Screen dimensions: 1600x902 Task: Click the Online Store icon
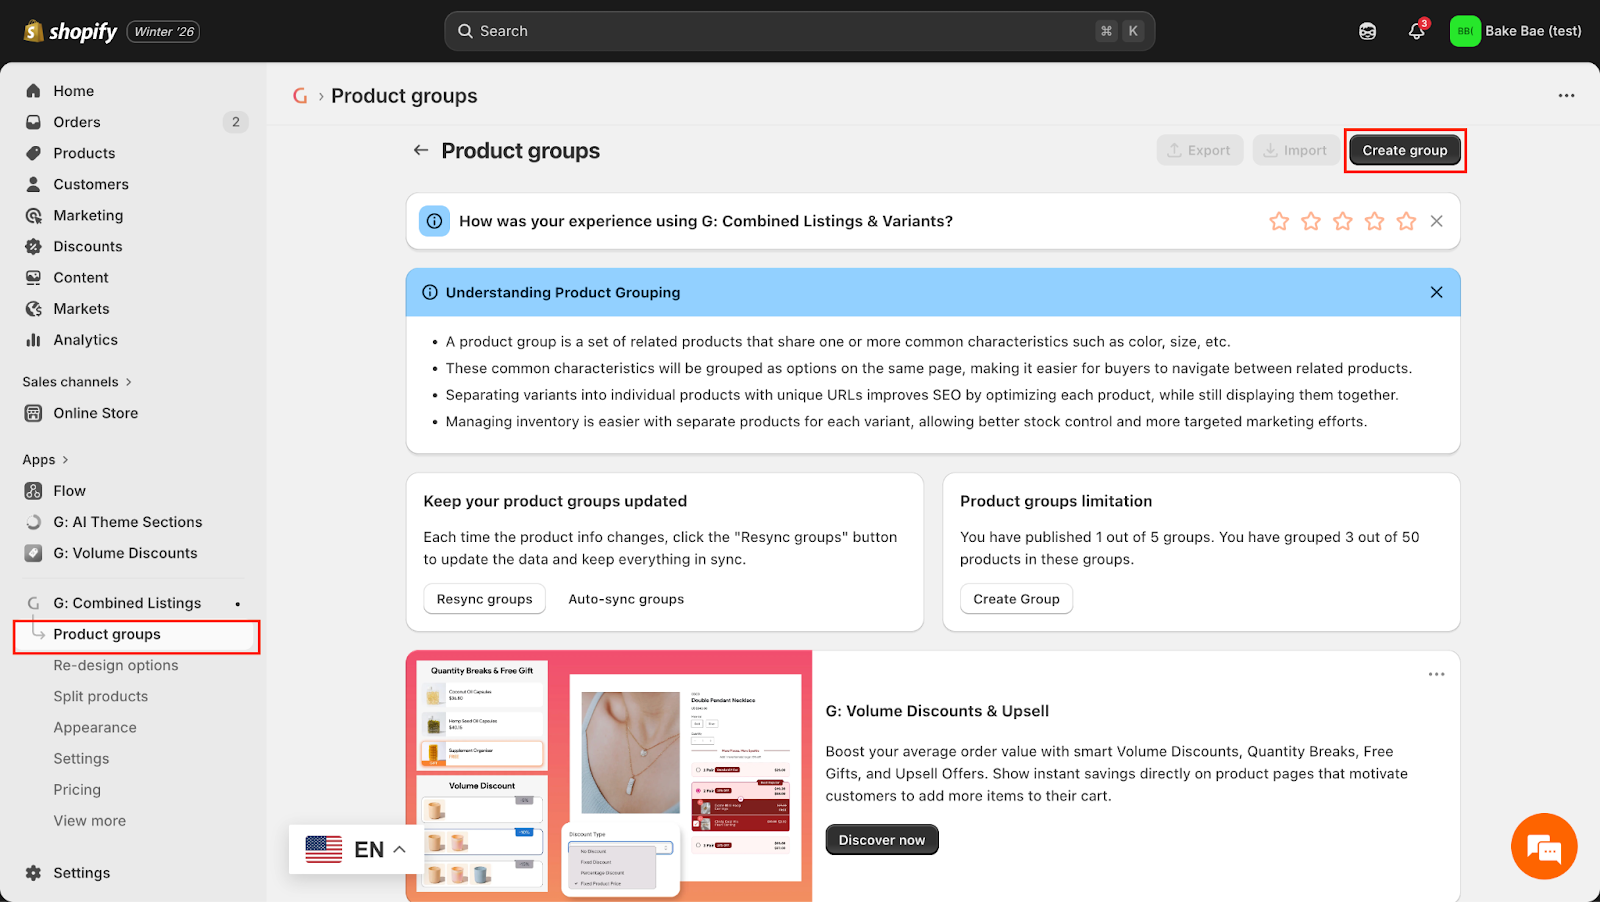[x=33, y=413]
